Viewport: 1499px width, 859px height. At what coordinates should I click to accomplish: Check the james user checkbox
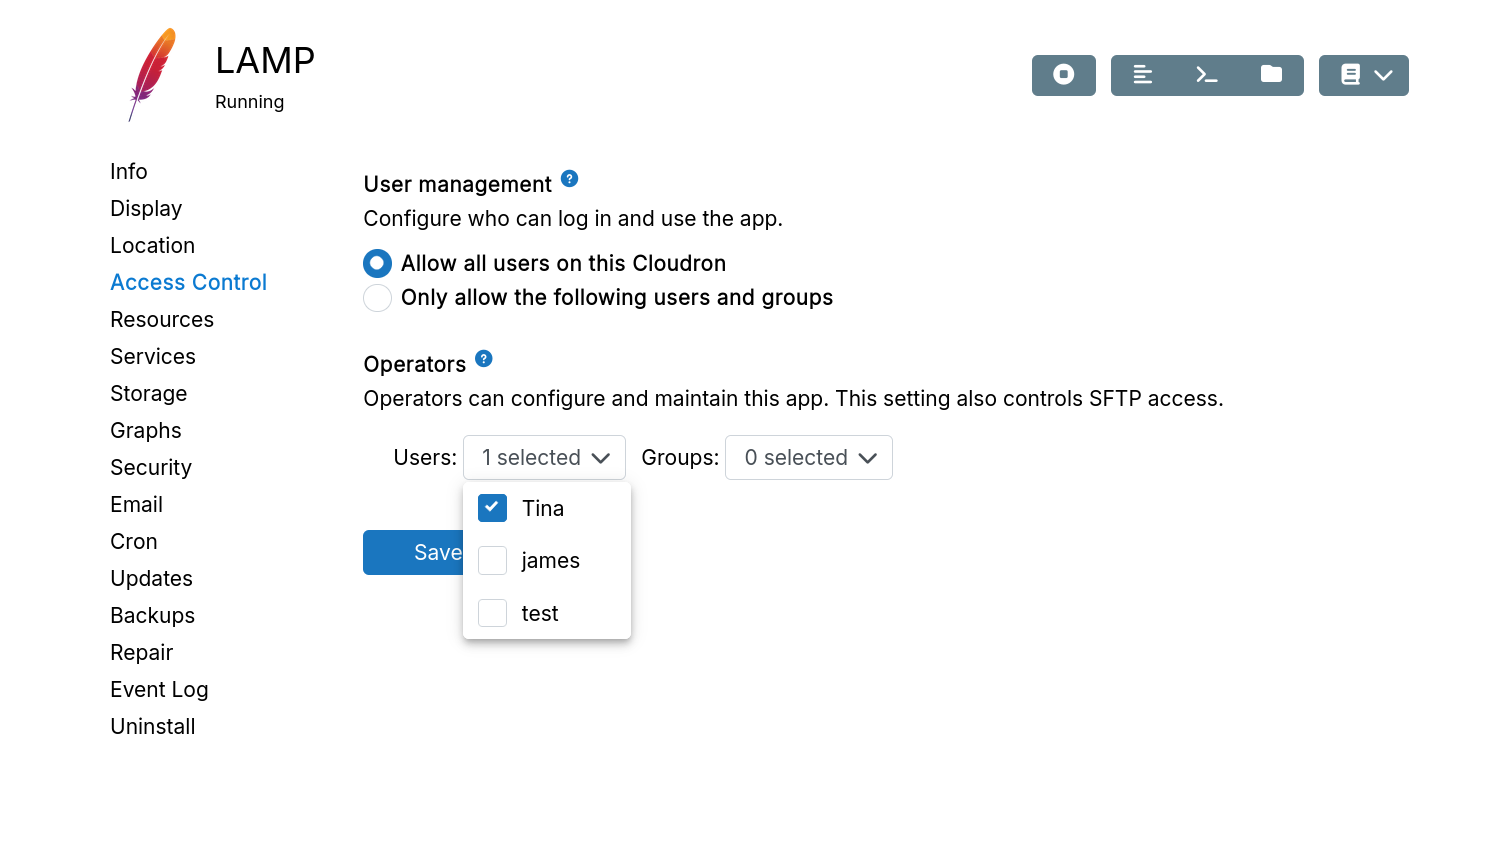tap(492, 561)
